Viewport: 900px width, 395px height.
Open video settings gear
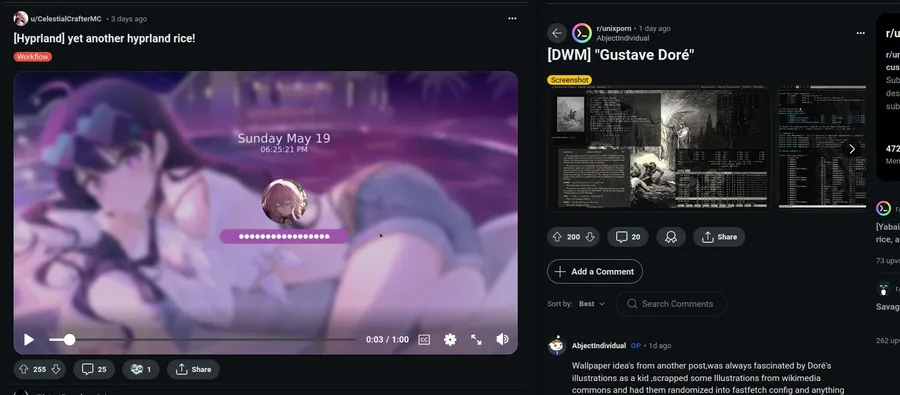coord(450,339)
